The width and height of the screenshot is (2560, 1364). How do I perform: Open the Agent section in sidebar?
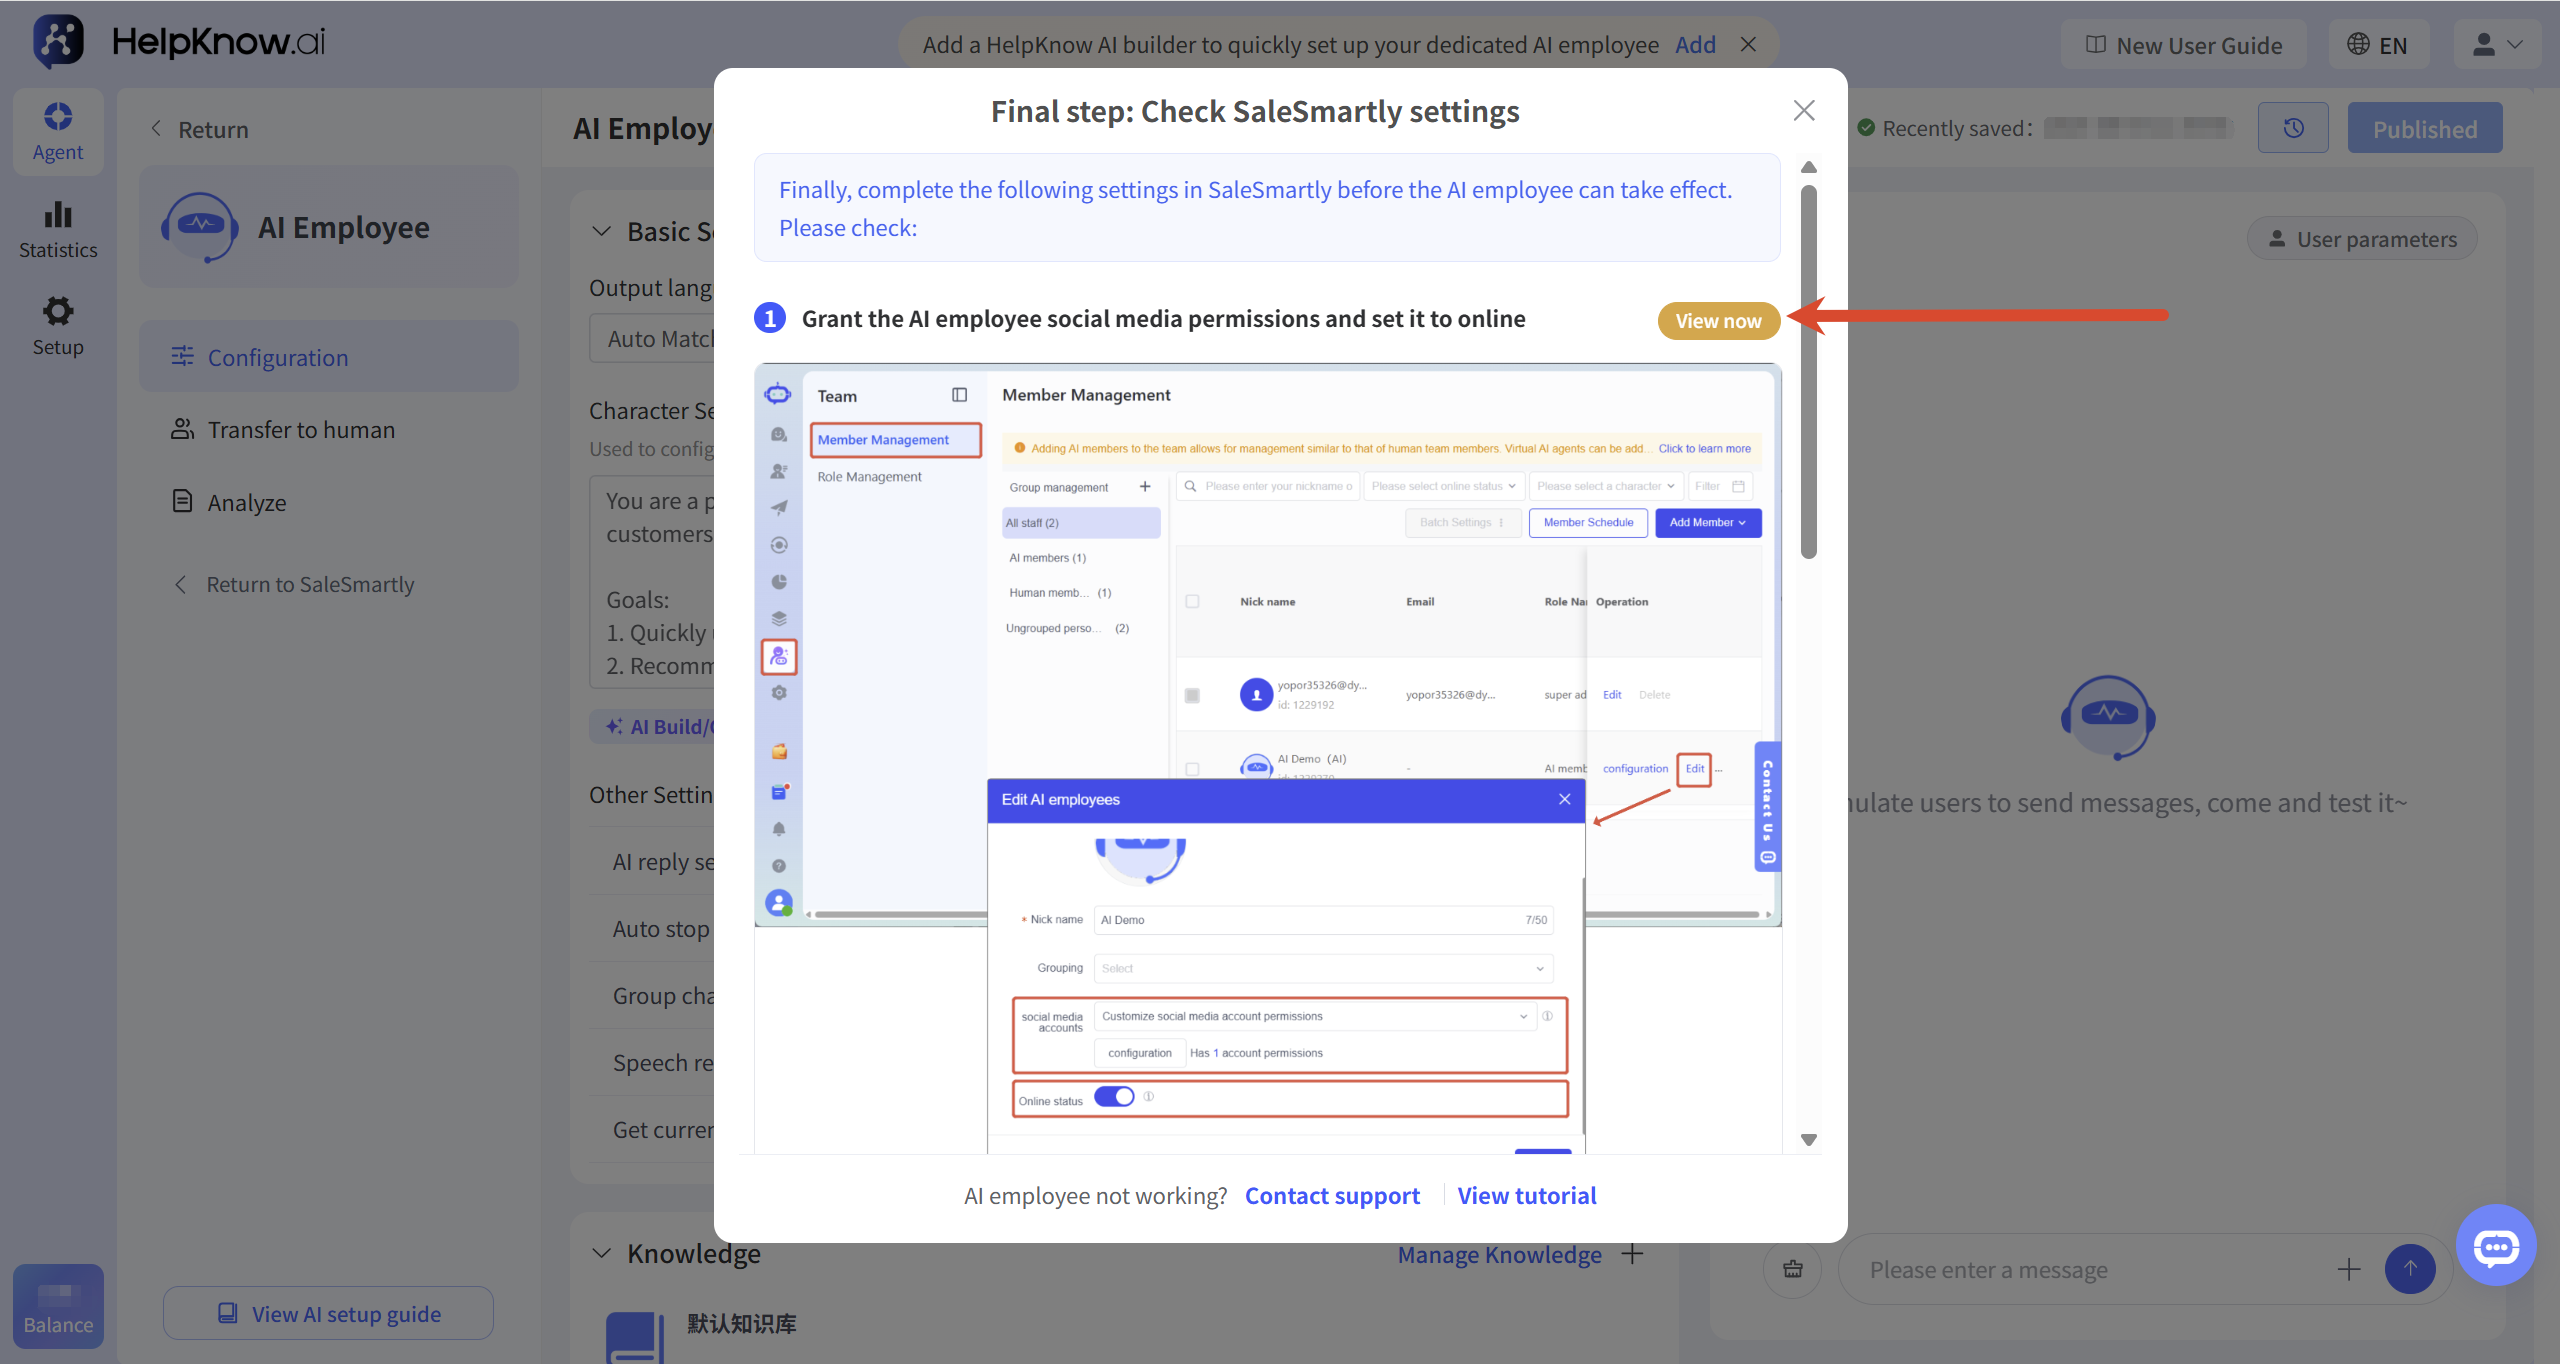click(x=58, y=132)
